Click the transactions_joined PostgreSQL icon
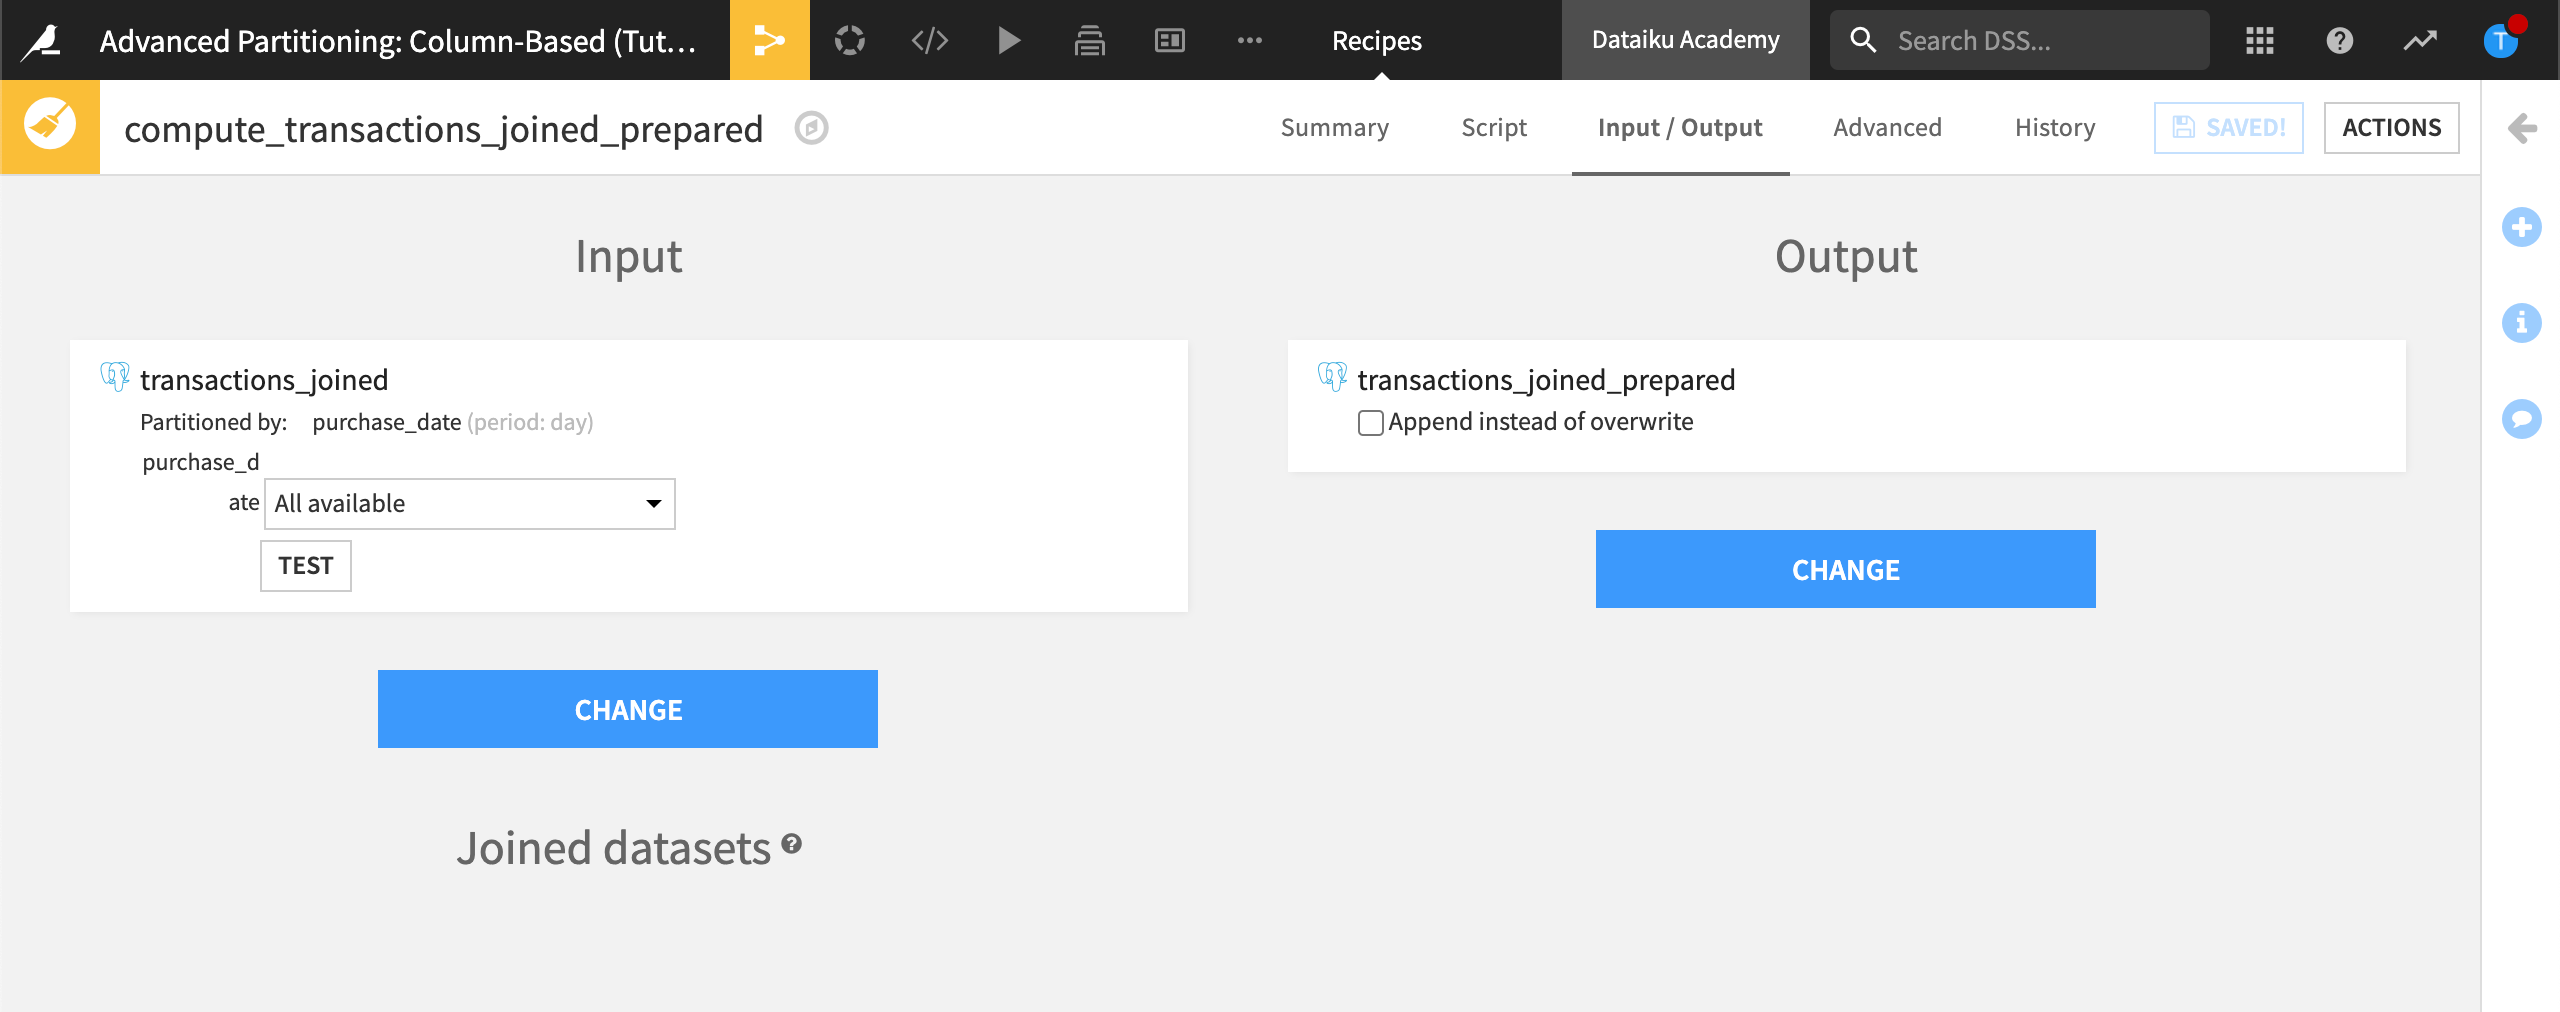Viewport: 2560px width, 1012px height. coord(115,377)
